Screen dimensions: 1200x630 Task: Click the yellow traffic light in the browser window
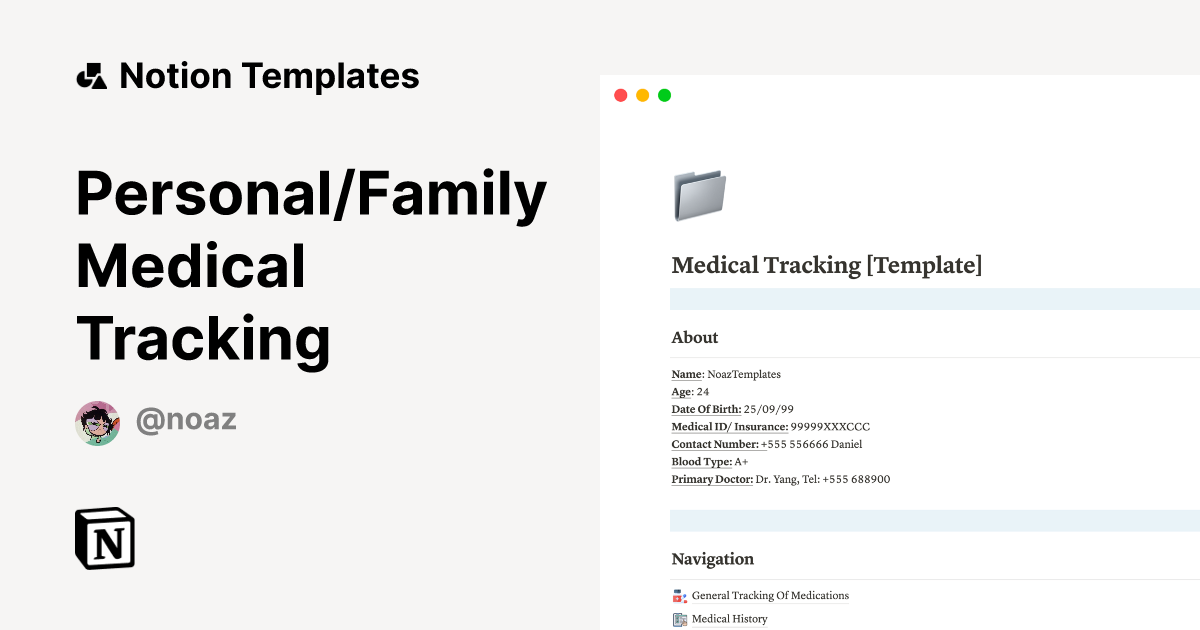point(642,94)
